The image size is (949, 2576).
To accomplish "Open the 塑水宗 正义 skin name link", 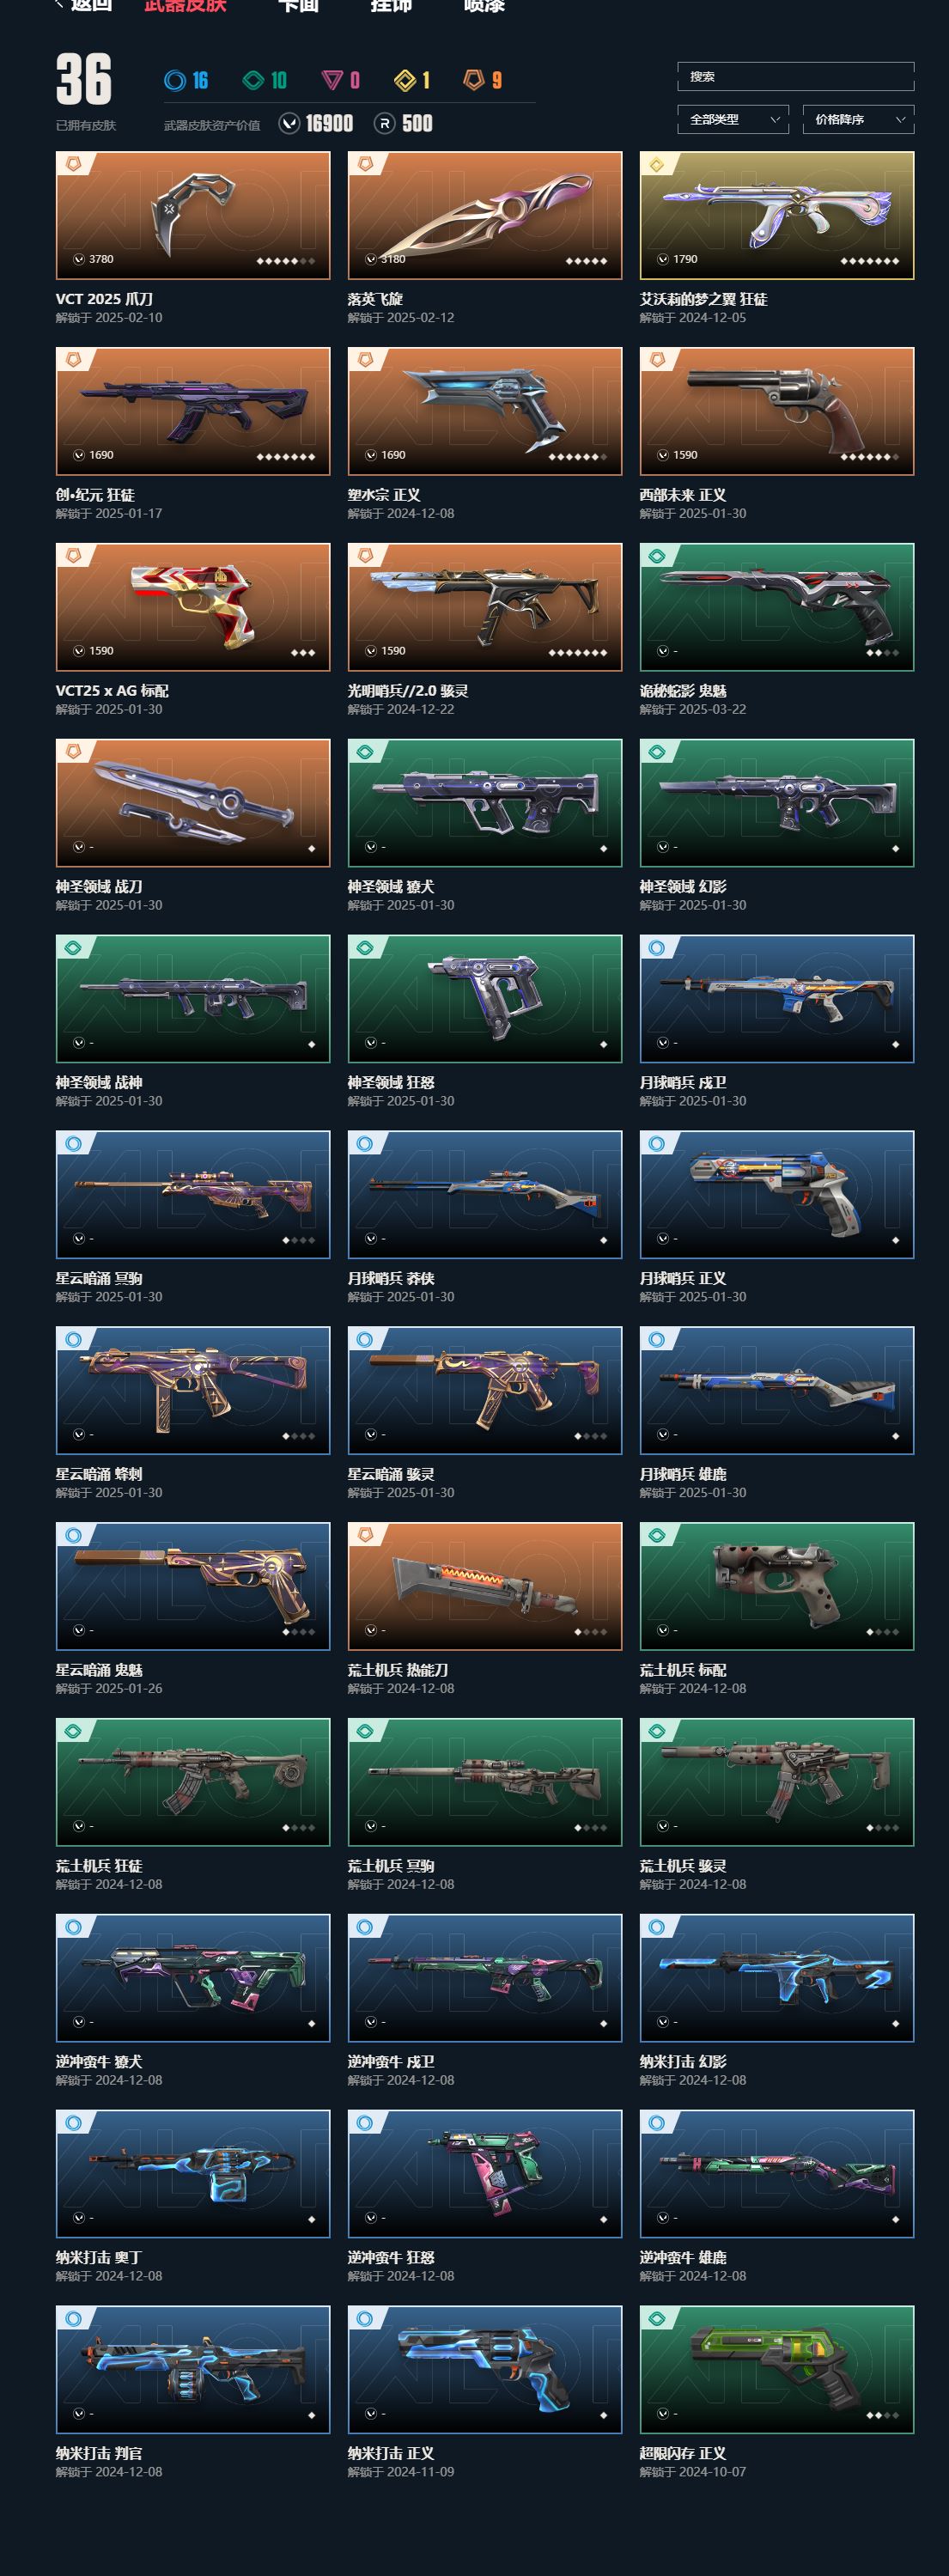I will point(384,495).
